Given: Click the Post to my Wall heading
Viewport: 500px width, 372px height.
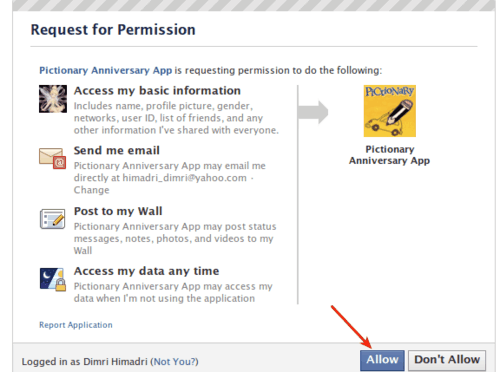Looking at the screenshot, I should 118,211.
